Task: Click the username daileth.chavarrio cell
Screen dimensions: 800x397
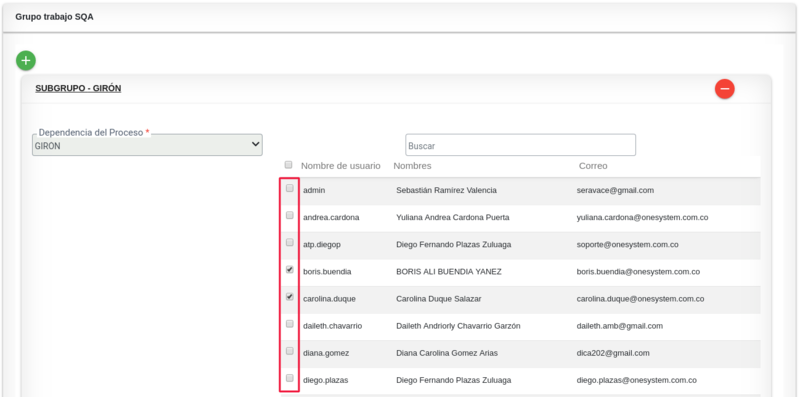Action: click(x=333, y=326)
